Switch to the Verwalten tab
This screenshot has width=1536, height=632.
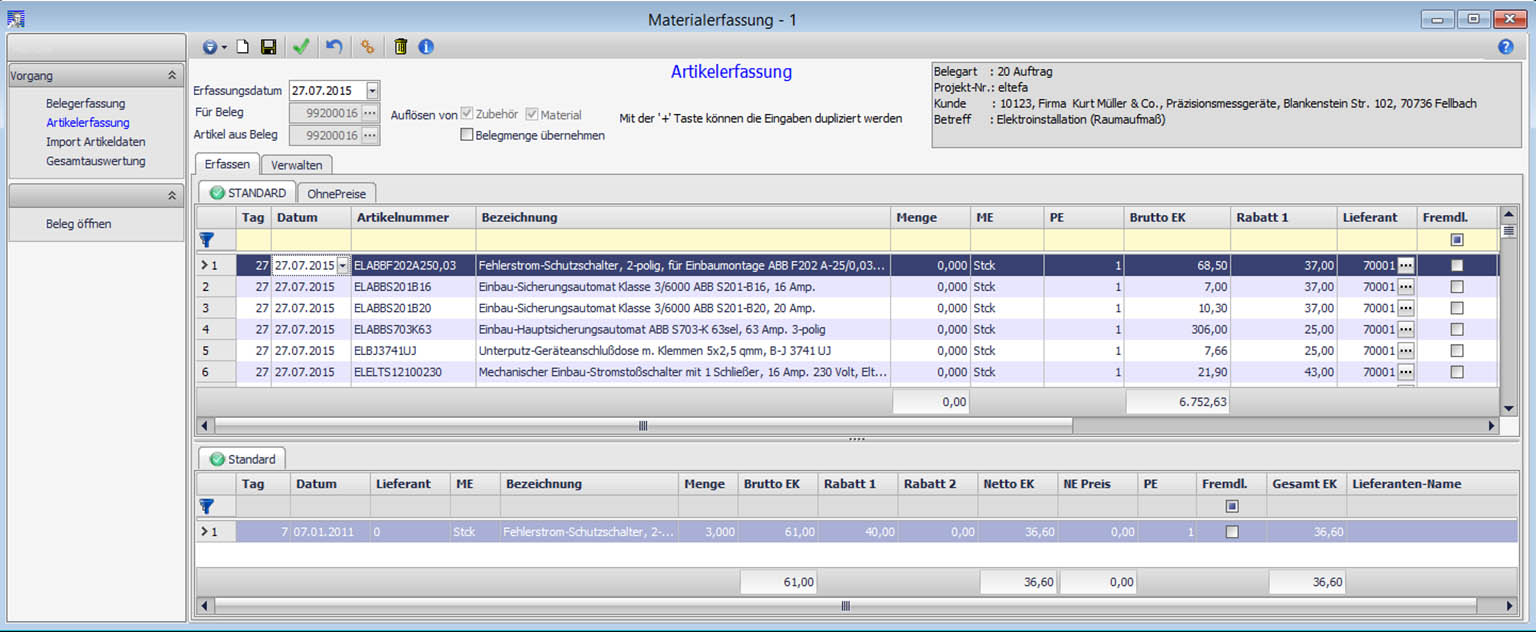point(296,165)
